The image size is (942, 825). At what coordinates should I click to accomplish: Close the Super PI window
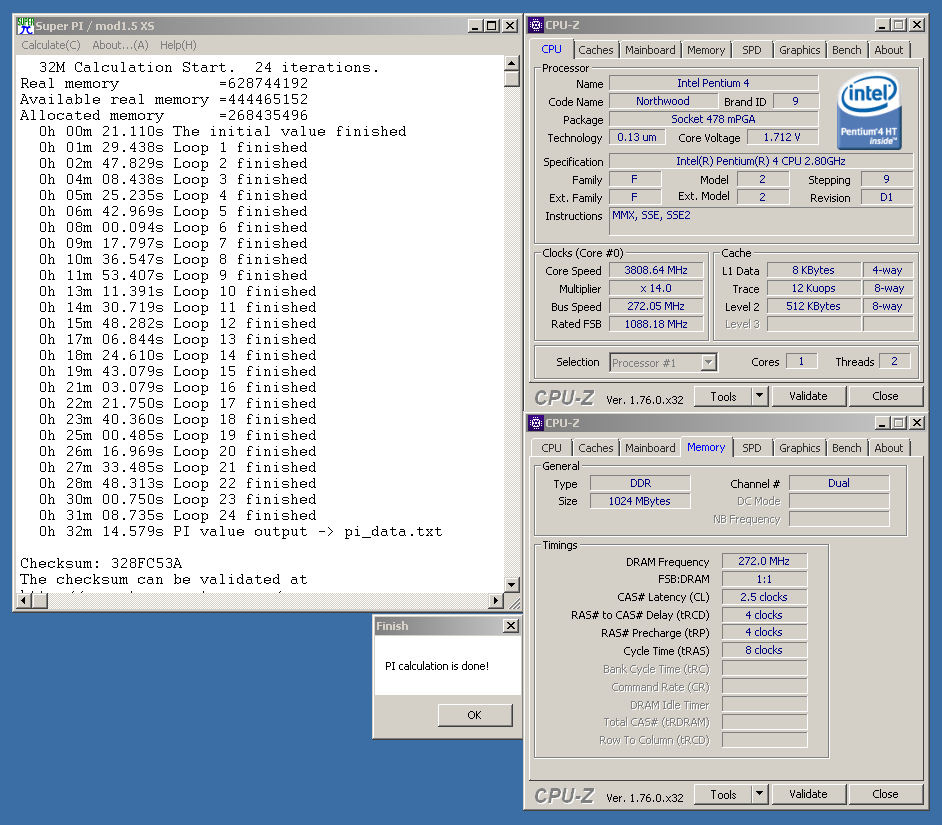click(510, 26)
